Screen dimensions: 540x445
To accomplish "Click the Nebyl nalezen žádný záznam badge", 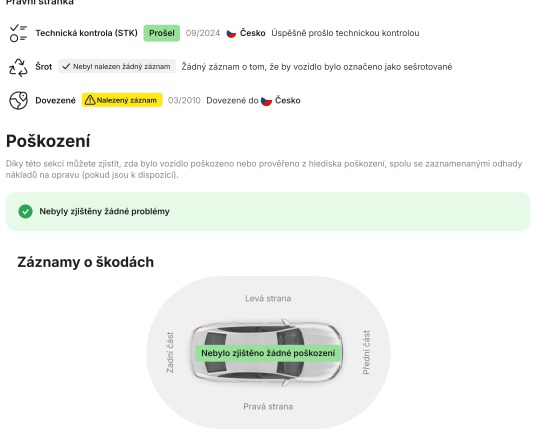I will pyautogui.click(x=116, y=66).
